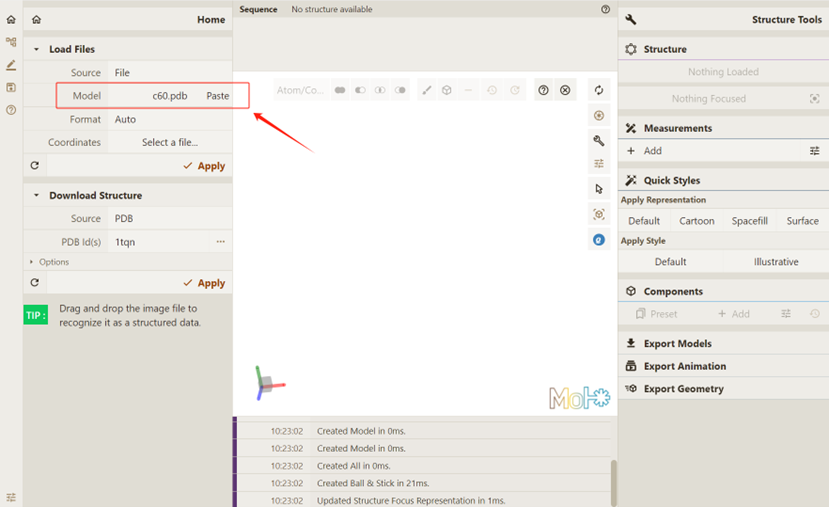Viewport: 829px width, 507px height.
Task: Open the help icon in sequence panel header
Action: [605, 9]
